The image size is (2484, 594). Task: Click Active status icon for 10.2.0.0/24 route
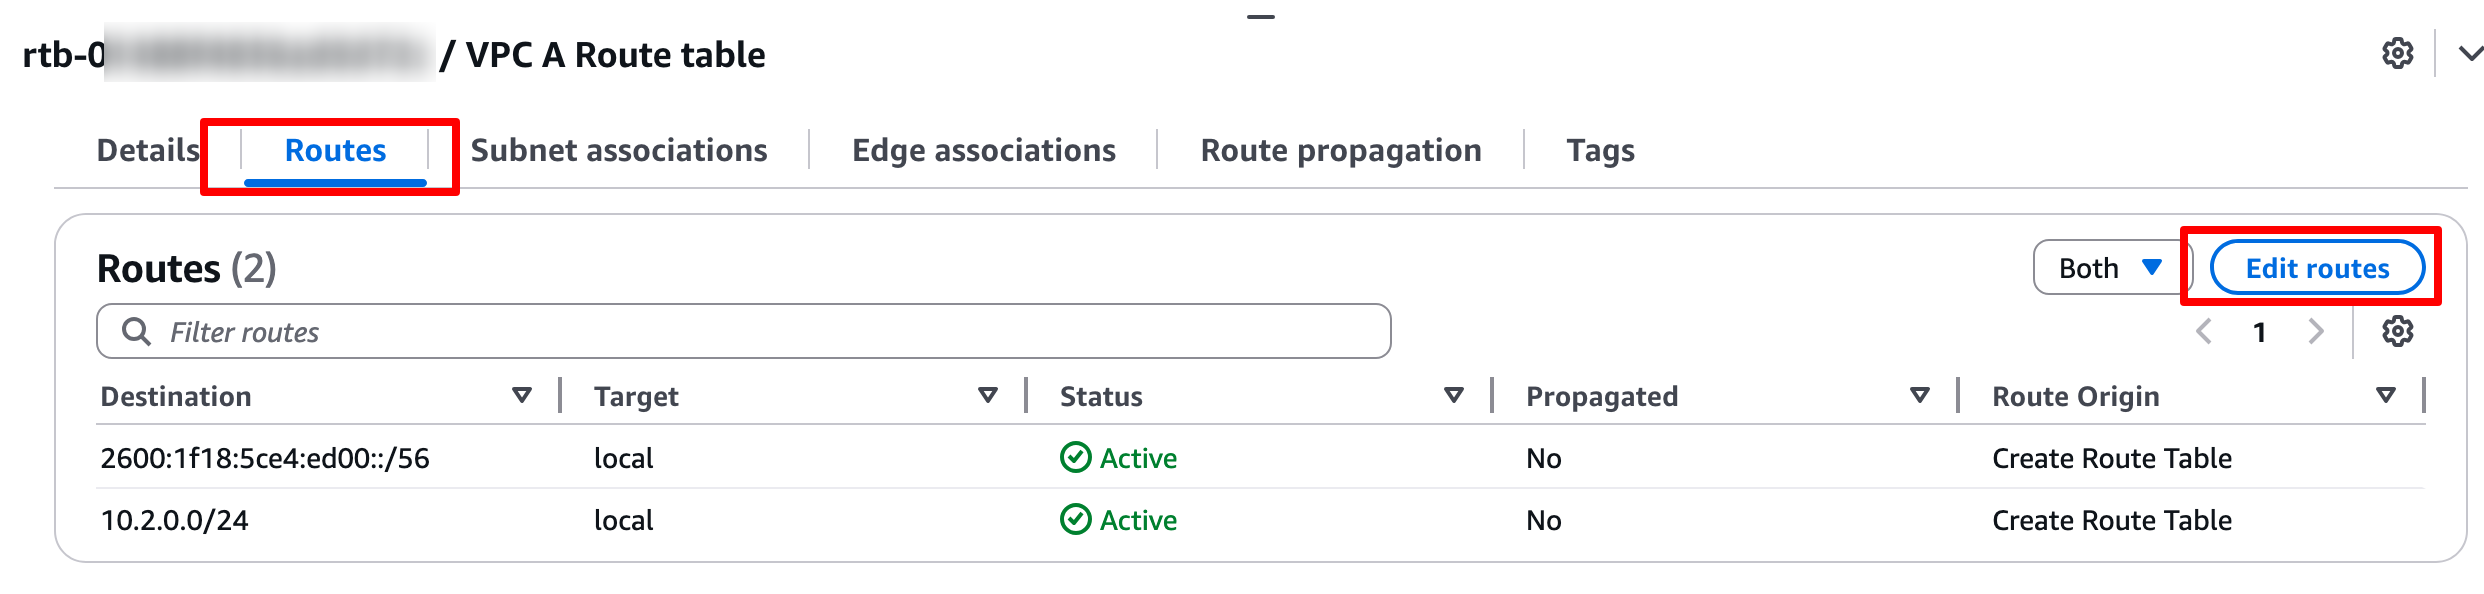click(x=1075, y=520)
